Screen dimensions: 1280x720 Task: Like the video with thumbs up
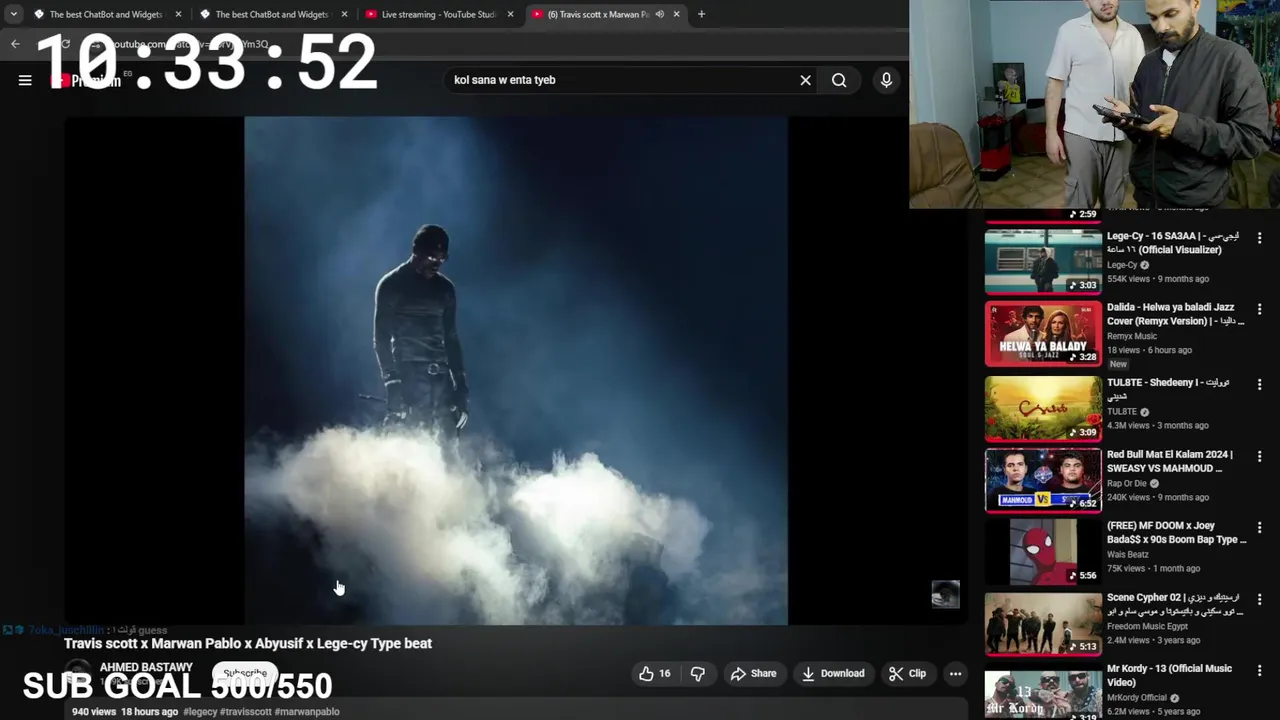coord(655,674)
